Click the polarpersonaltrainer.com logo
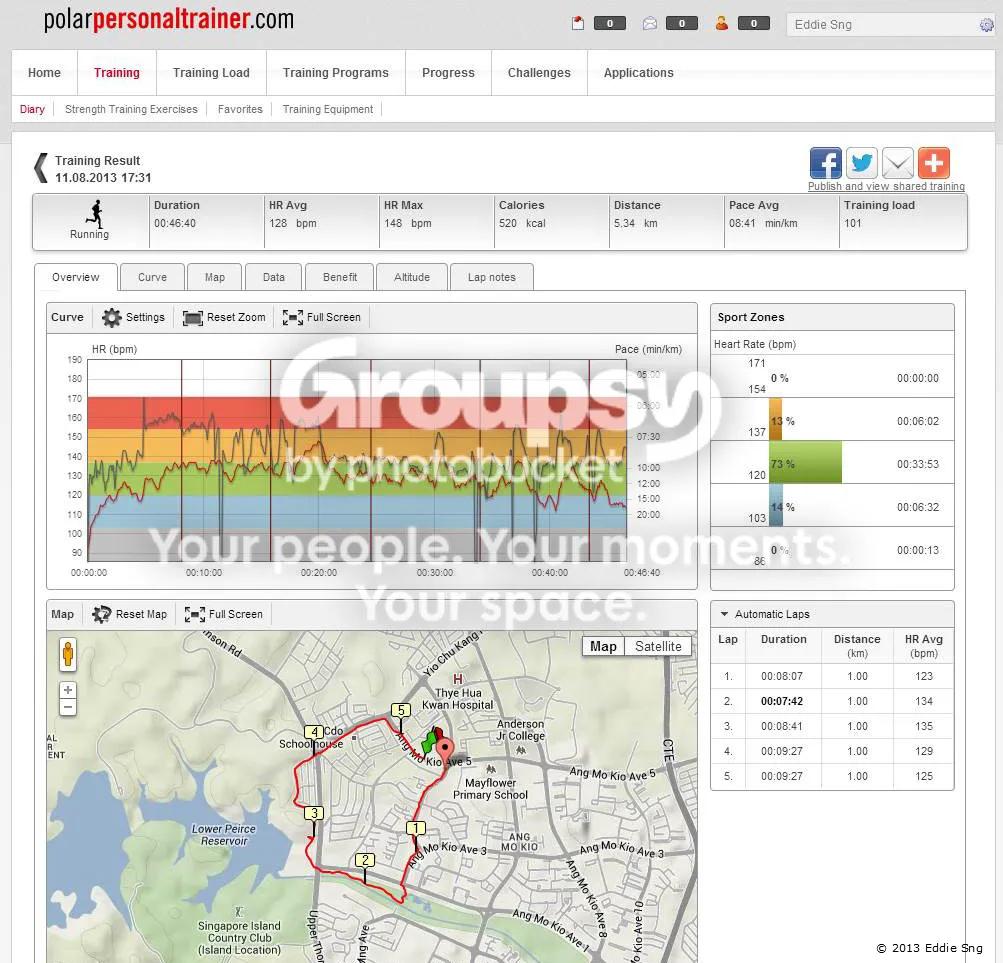This screenshot has width=1003, height=963. (169, 19)
